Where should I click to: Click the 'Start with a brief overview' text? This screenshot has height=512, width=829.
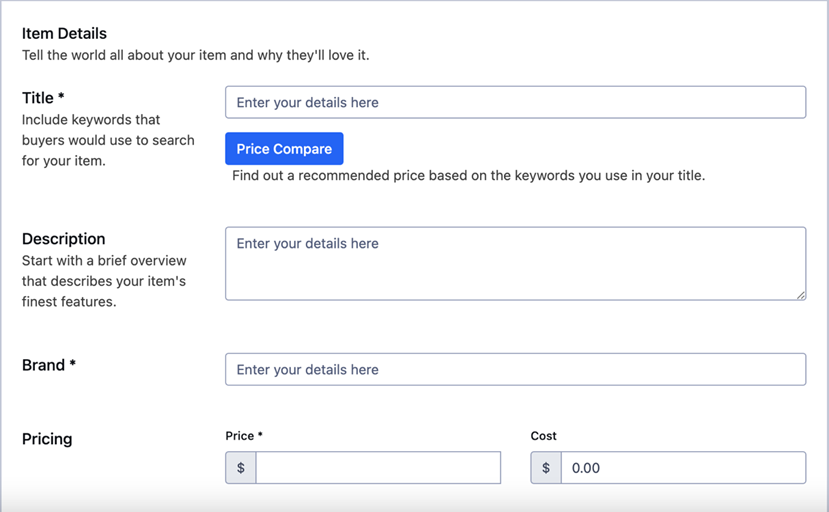104,281
